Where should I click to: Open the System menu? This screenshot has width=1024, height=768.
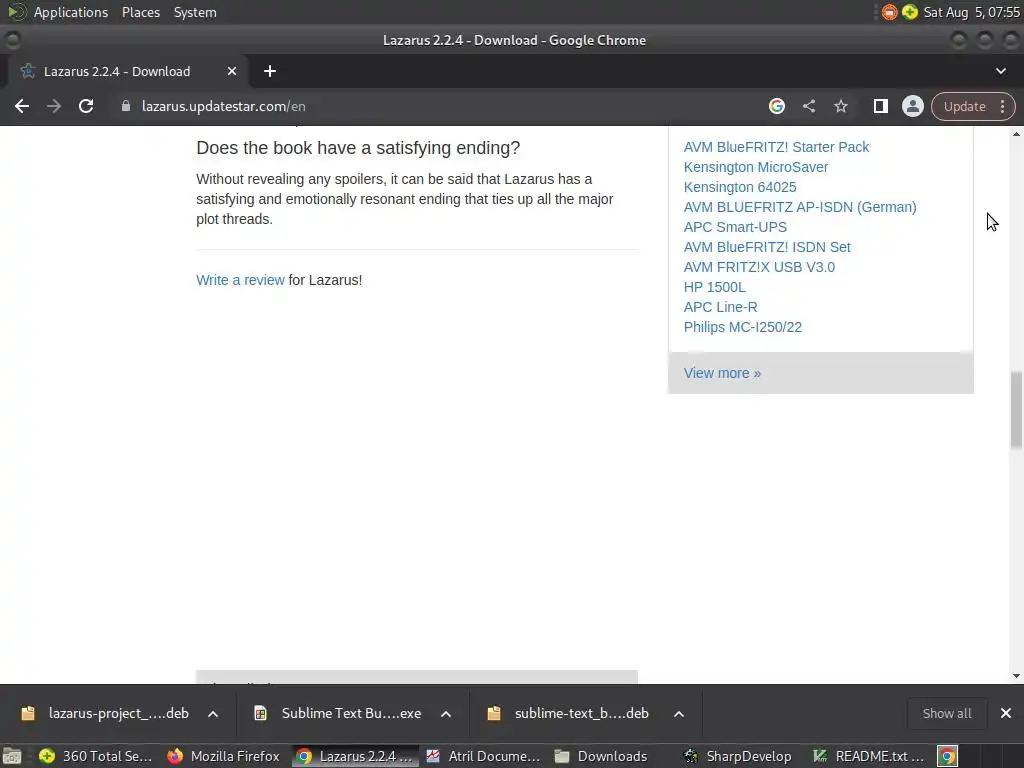195,12
